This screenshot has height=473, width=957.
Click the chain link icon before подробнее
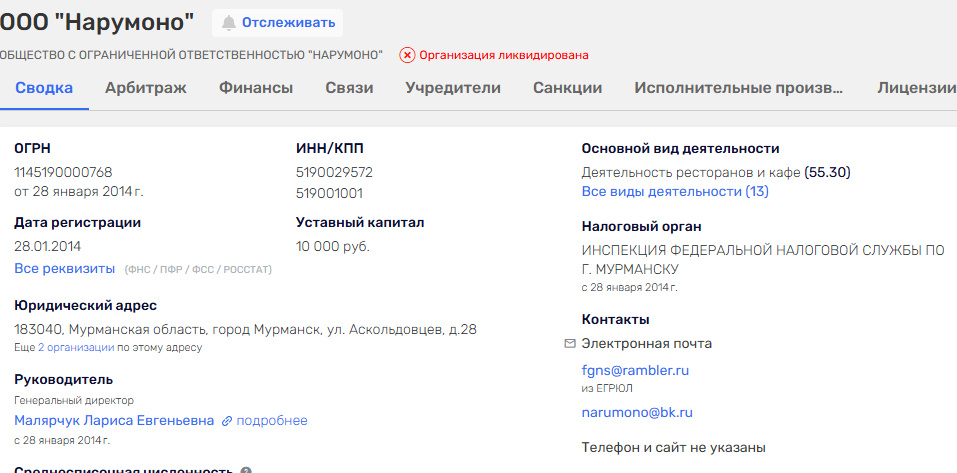point(226,421)
